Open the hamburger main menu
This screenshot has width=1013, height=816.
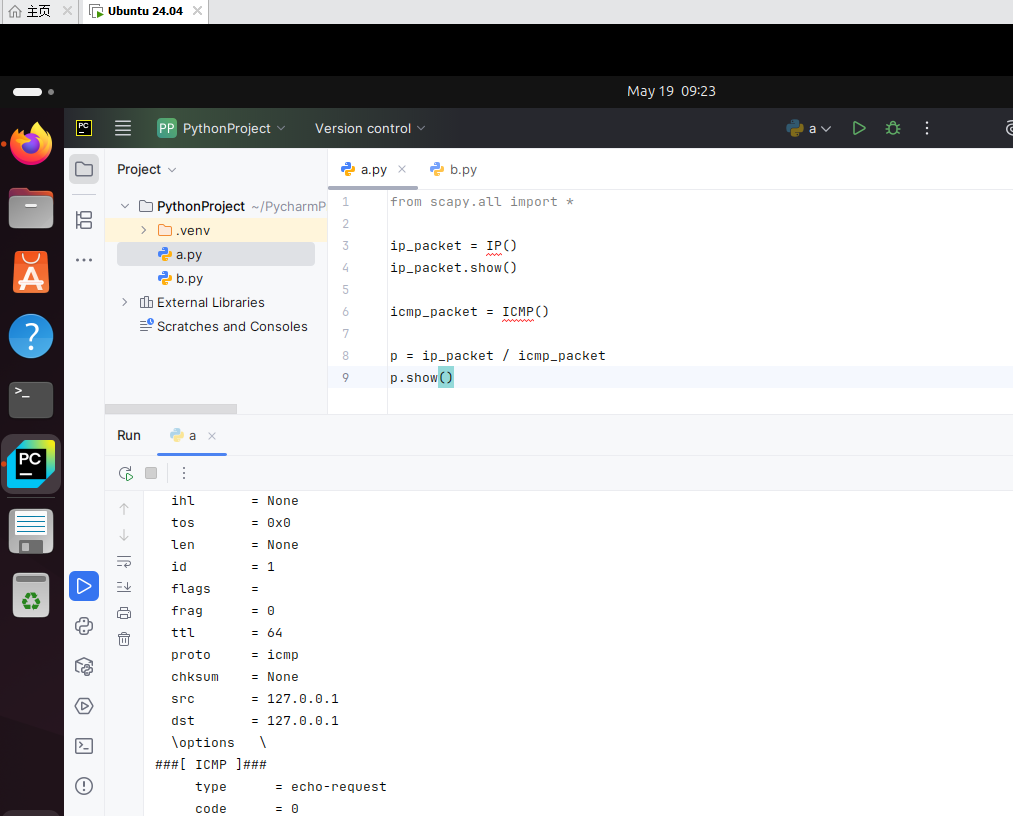[123, 128]
